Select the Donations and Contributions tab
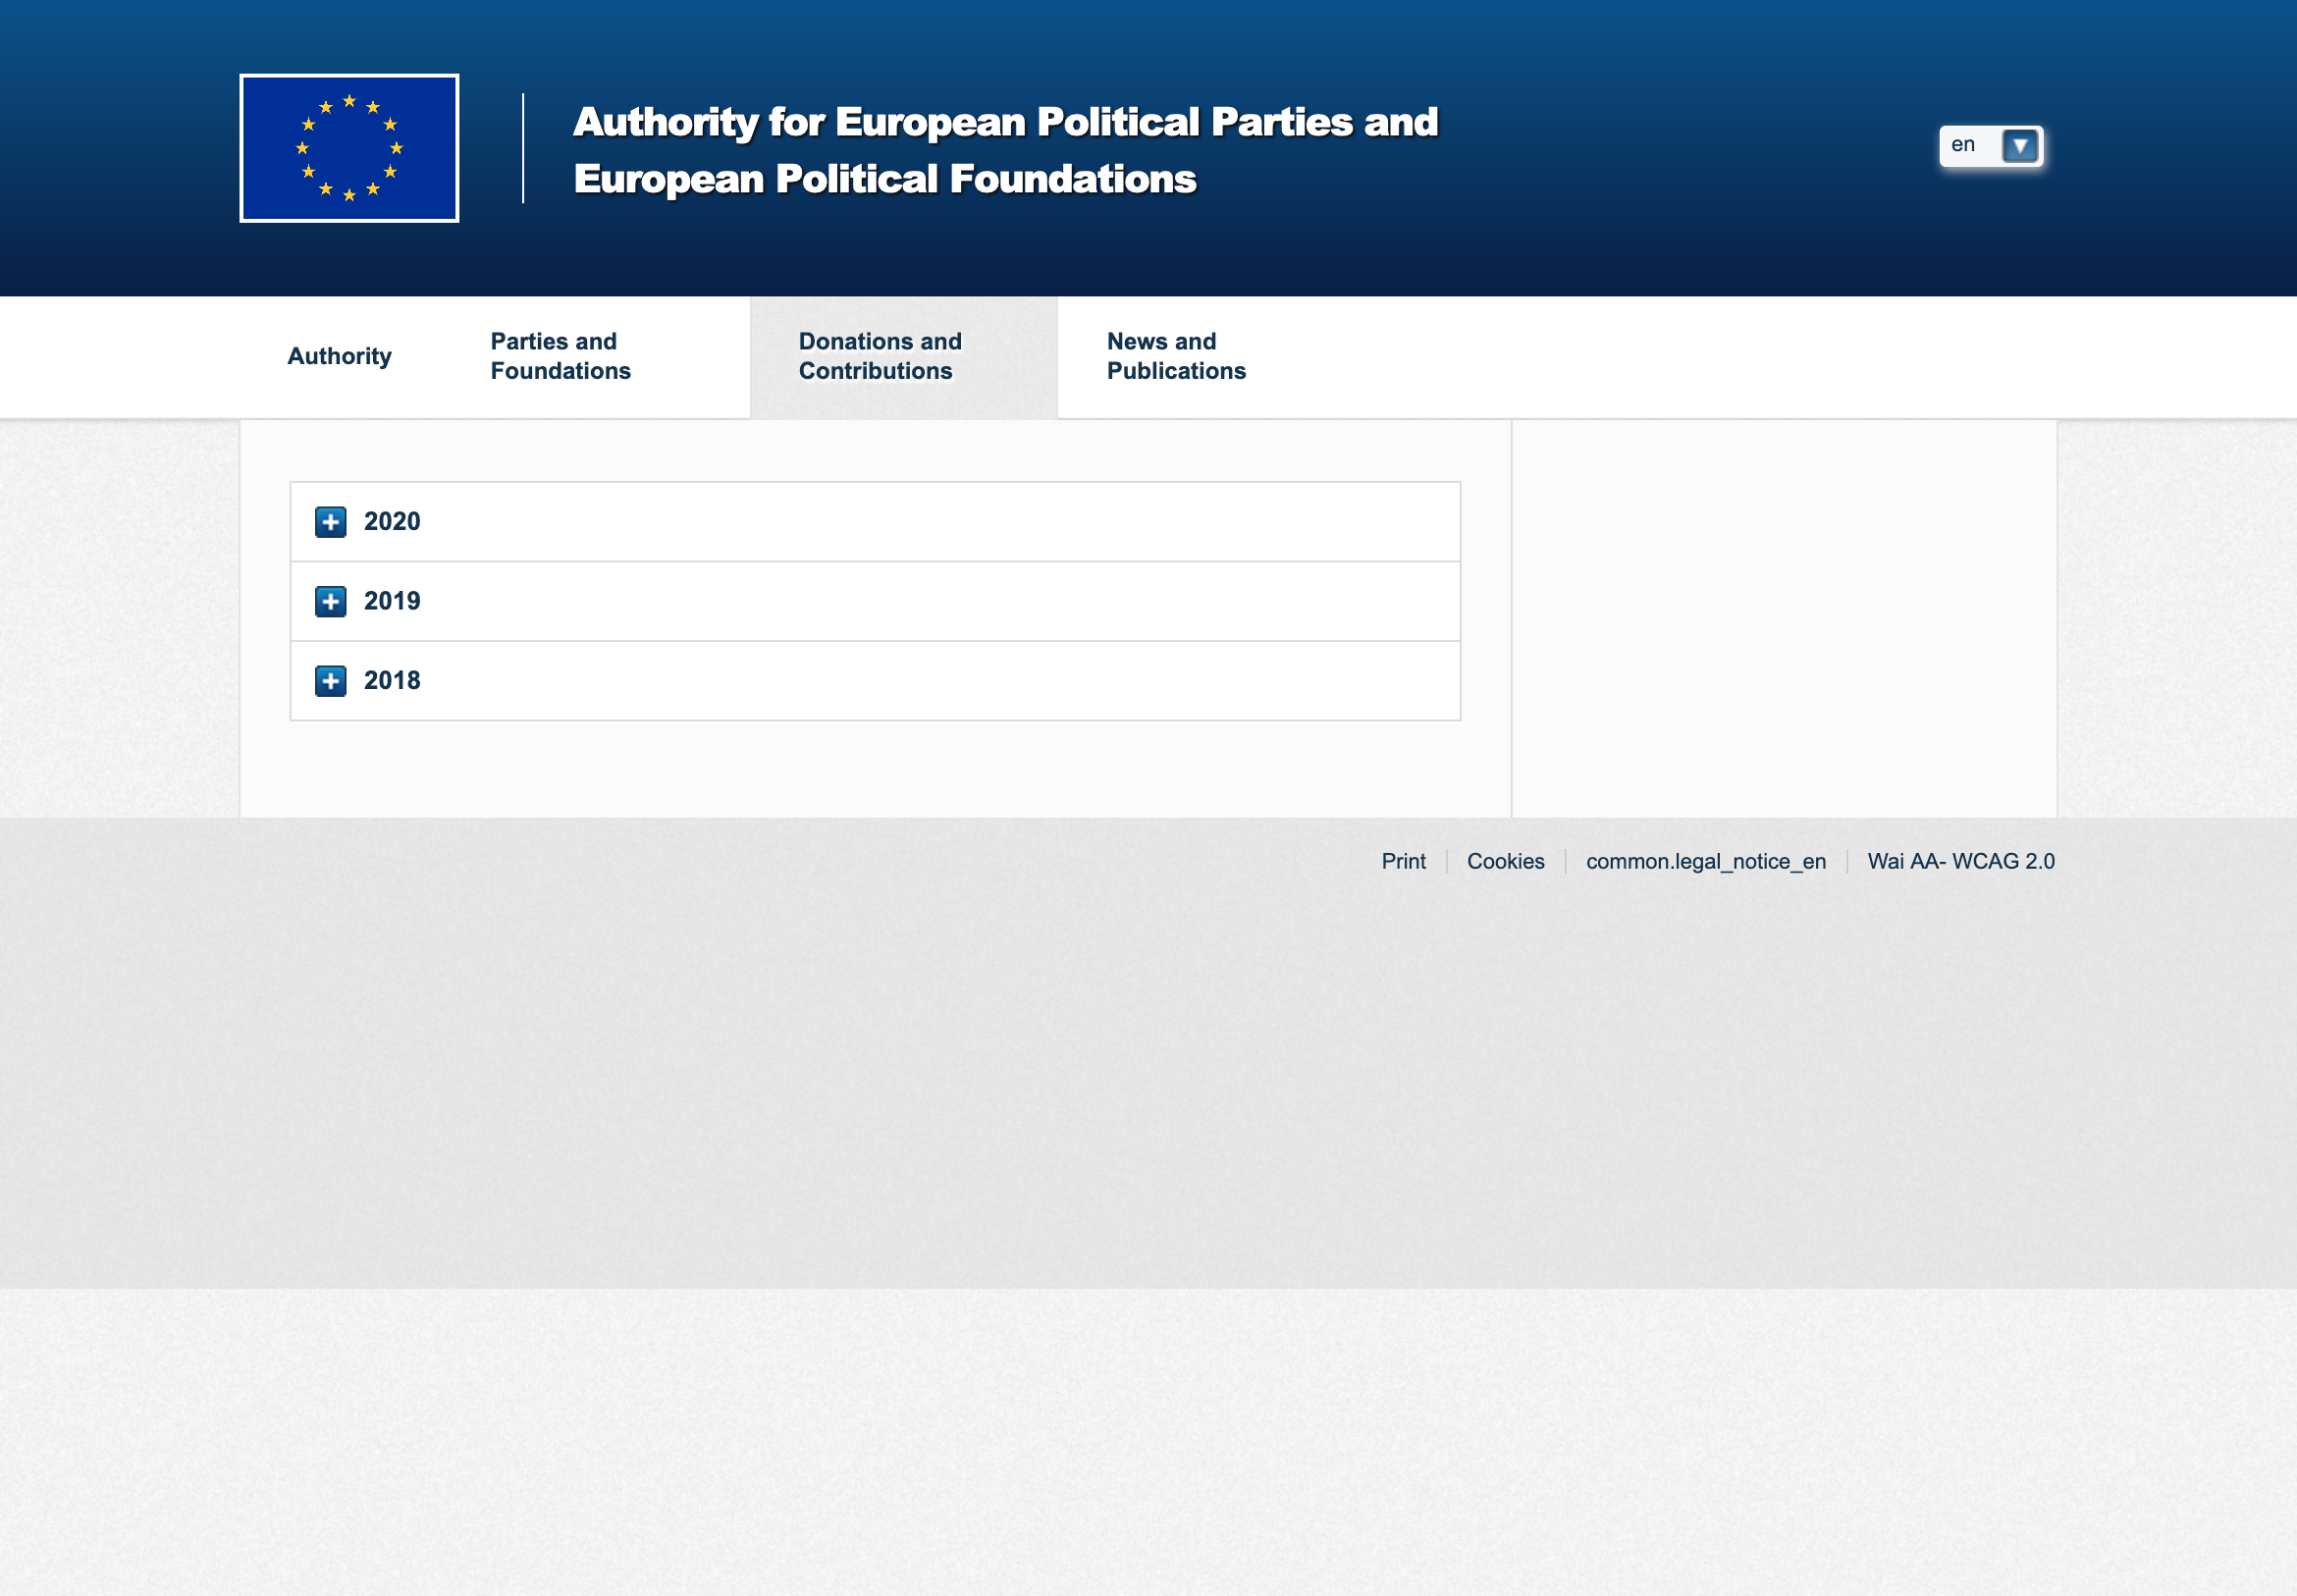The width and height of the screenshot is (2297, 1596). click(879, 356)
